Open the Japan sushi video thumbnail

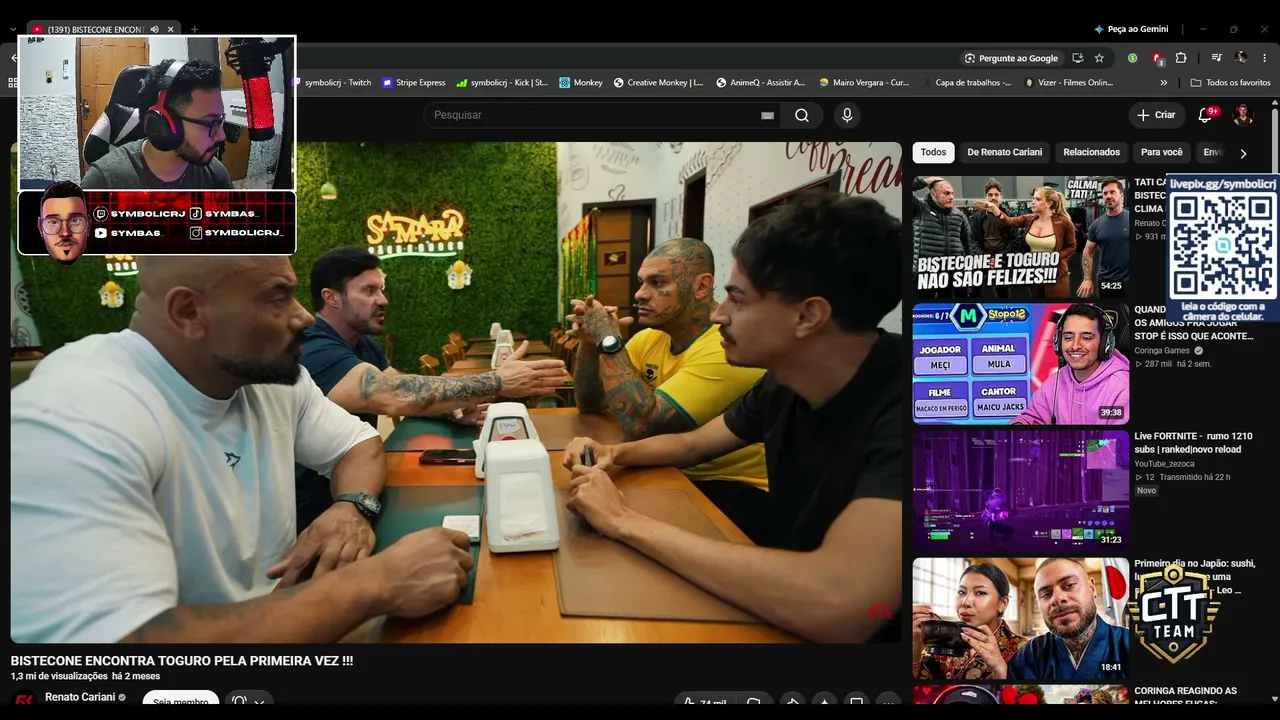(x=1020, y=618)
